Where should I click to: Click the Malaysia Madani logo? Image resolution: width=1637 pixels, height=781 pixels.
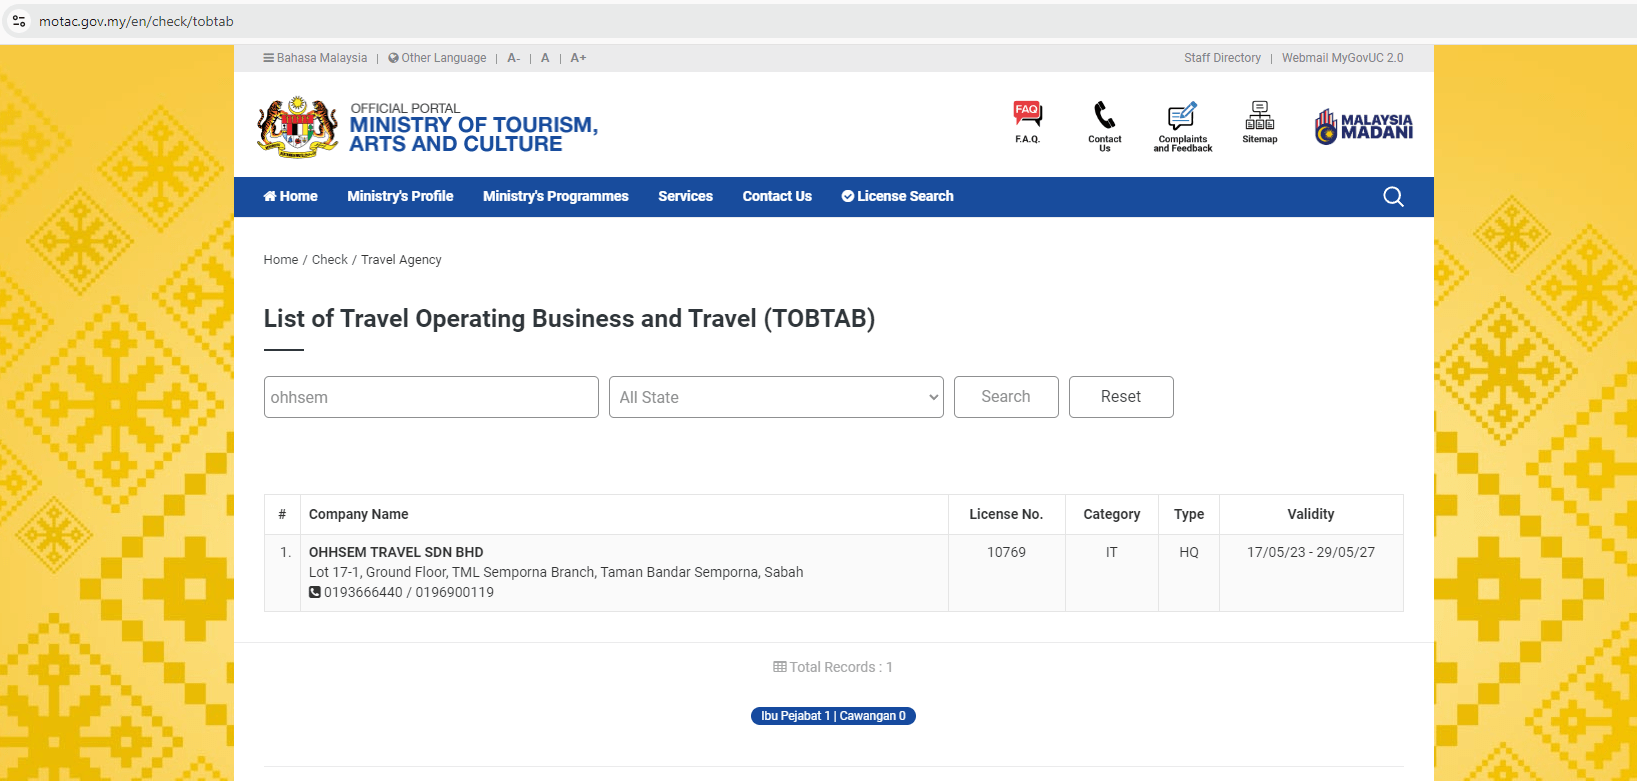coord(1363,127)
